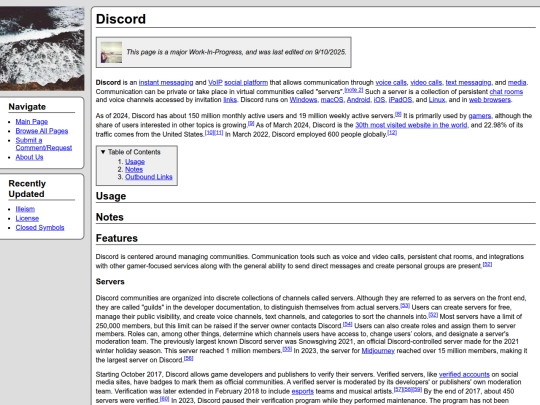Click the Usage section heading
The image size is (540, 405).
[111, 196]
